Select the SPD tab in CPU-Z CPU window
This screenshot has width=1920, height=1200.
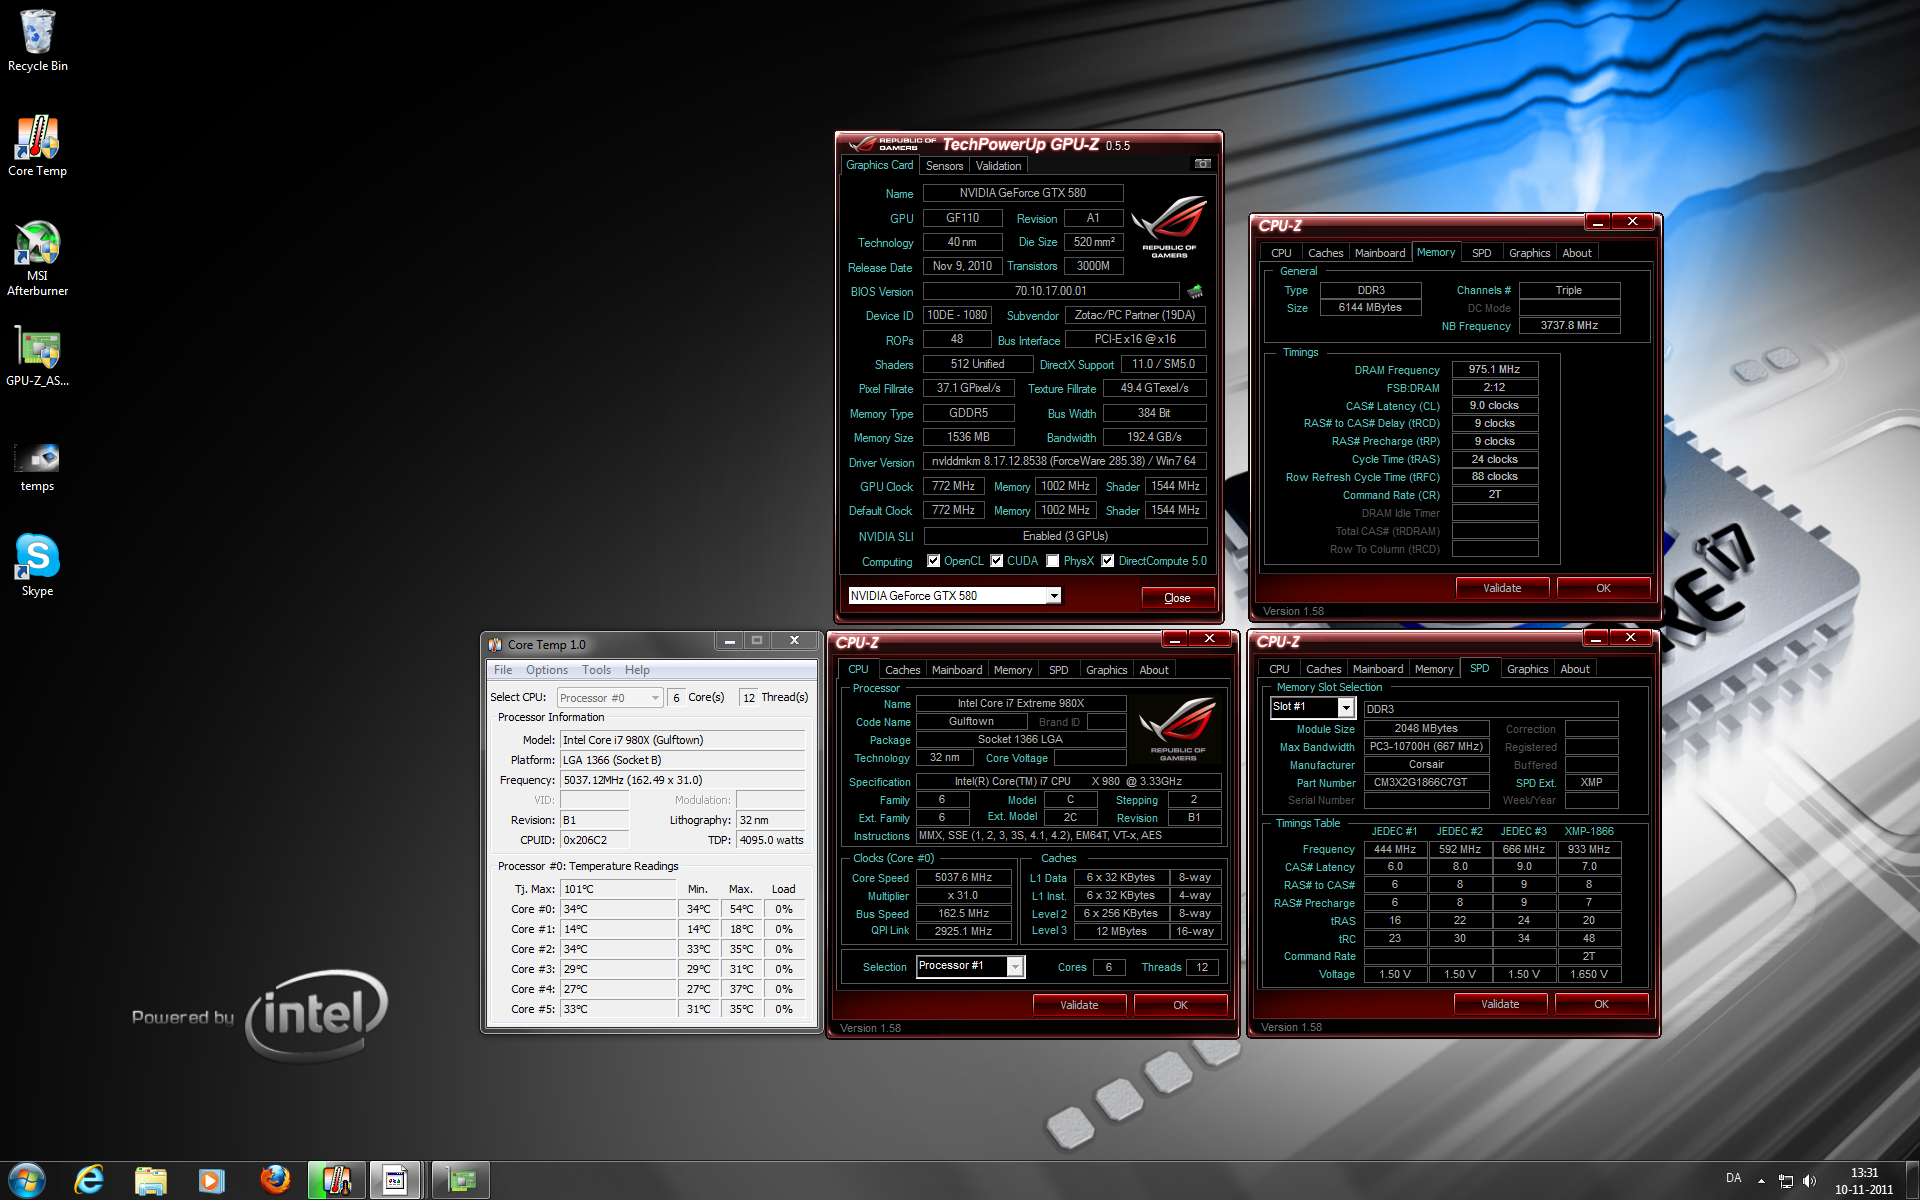[1058, 670]
